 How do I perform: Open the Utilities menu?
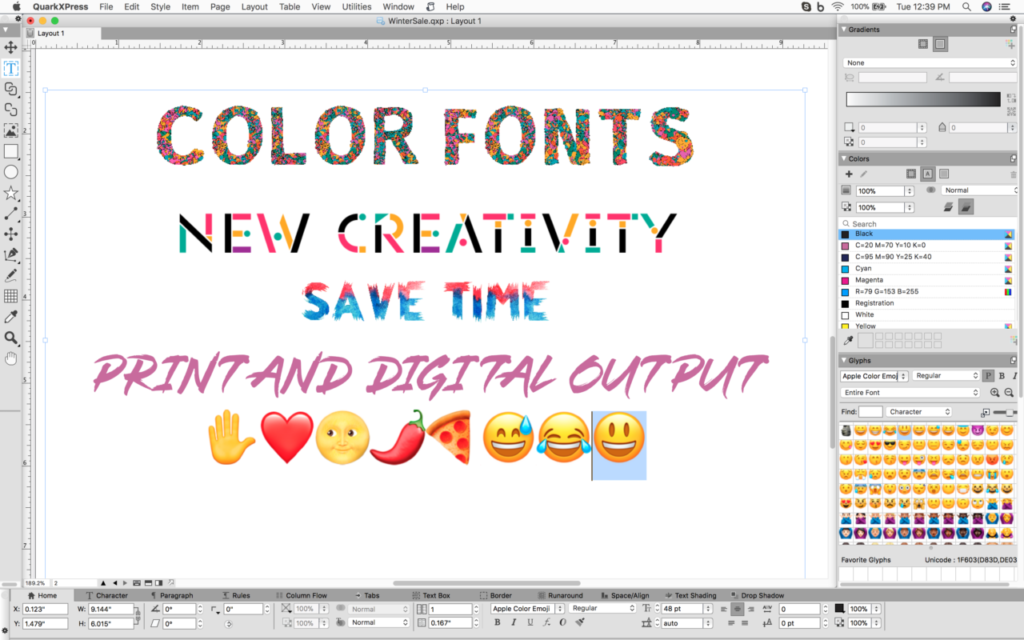[356, 5]
